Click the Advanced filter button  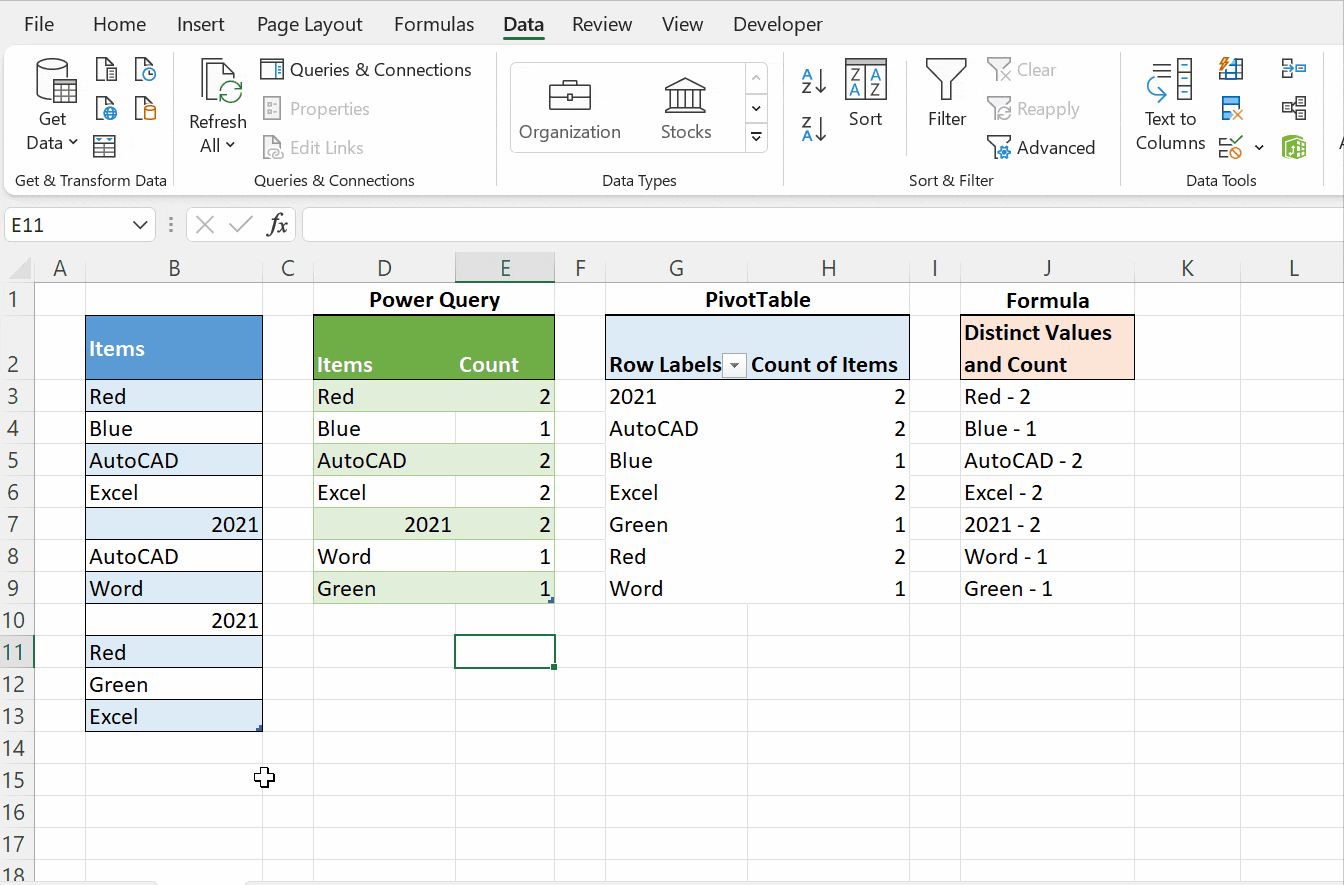[1042, 147]
